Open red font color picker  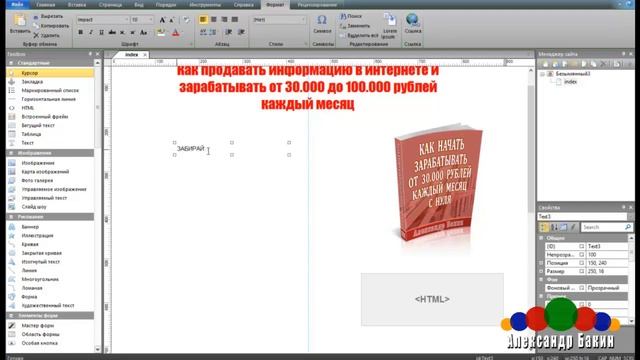tap(176, 33)
